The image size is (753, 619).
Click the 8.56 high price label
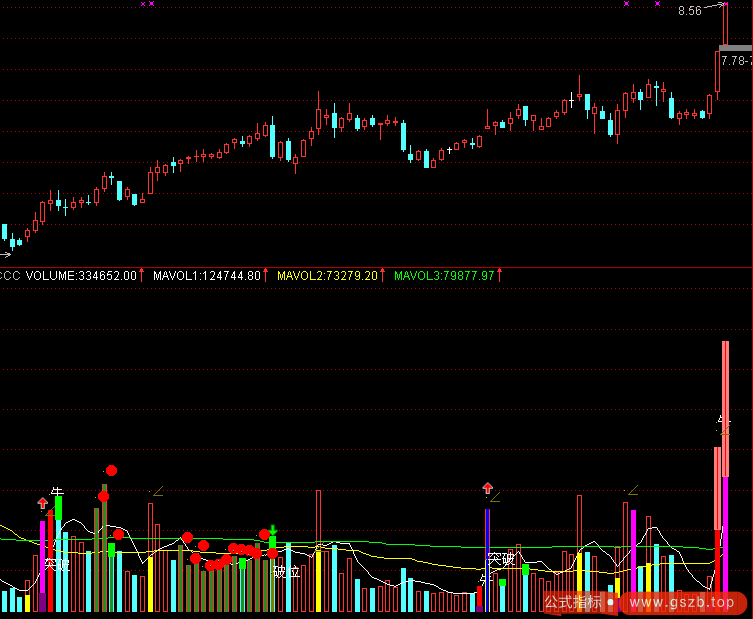point(689,11)
